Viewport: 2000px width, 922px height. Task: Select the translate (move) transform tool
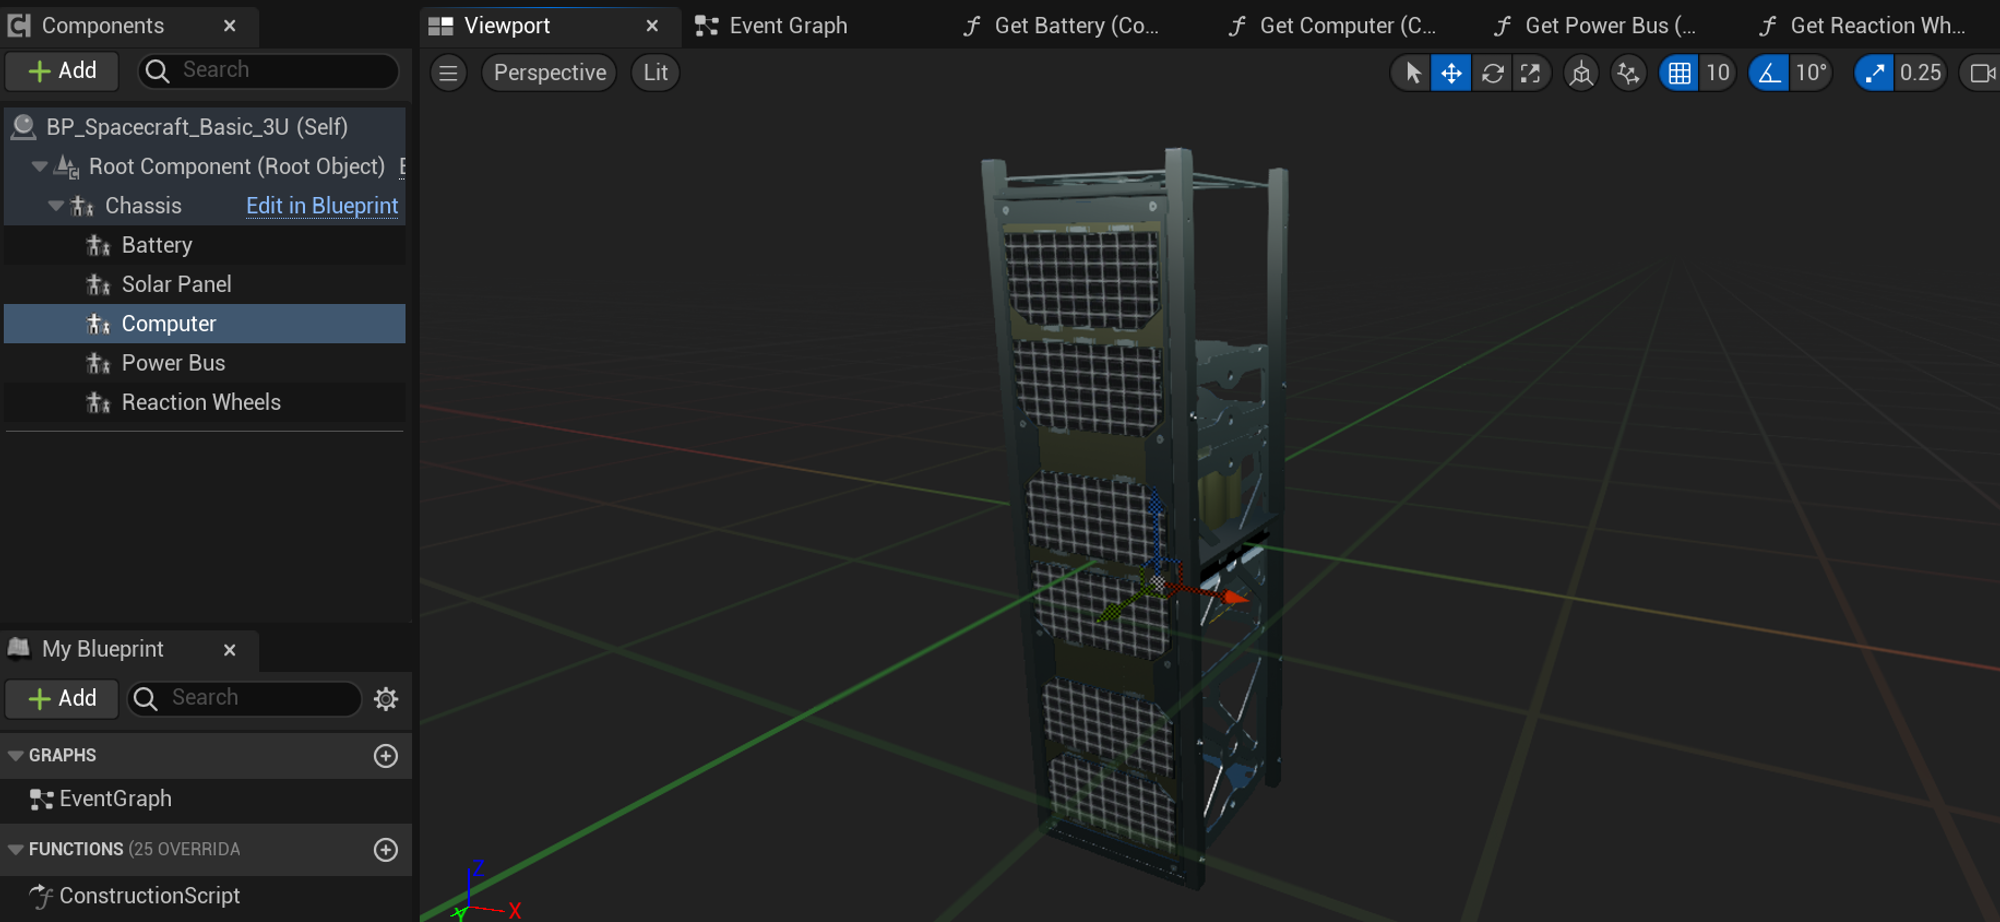[x=1451, y=73]
